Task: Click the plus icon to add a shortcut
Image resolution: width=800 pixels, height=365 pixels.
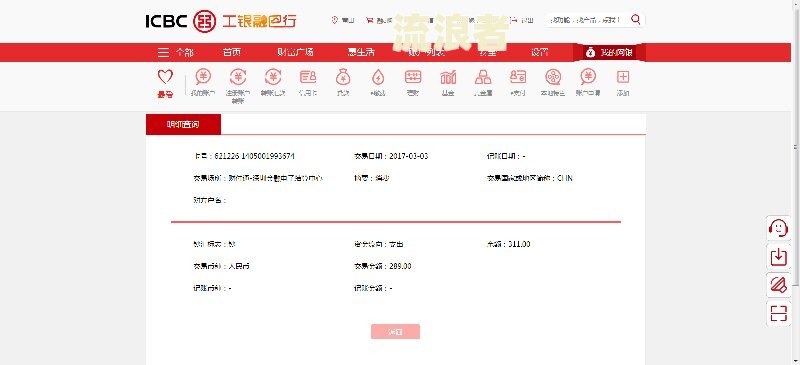Action: 623,77
